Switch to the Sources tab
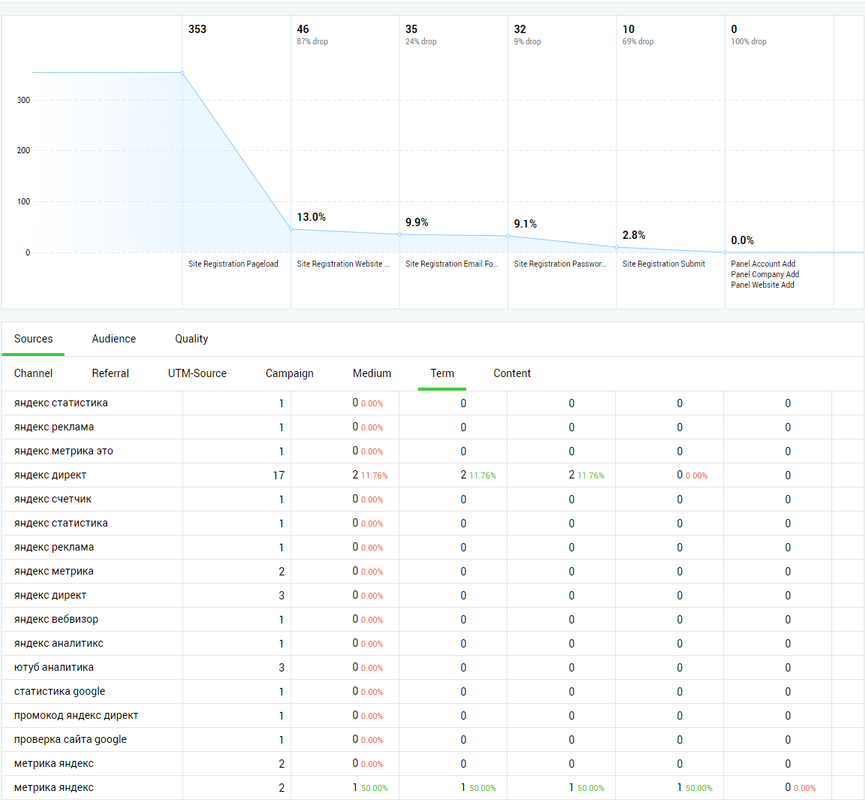Image resolution: width=865 pixels, height=800 pixels. coord(33,339)
